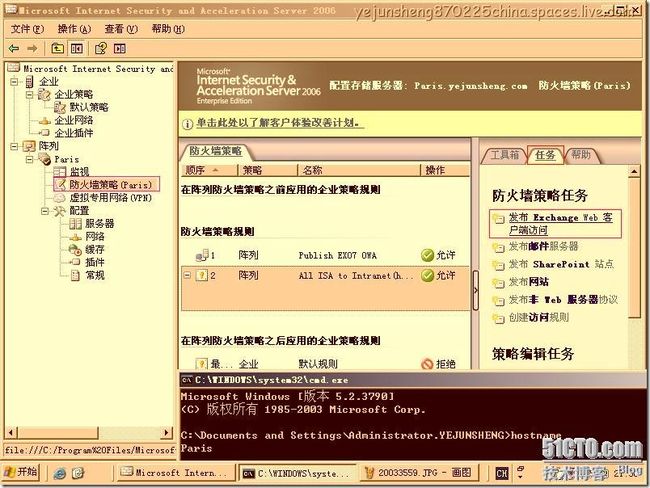Click the 发布邮件服务器 task icon
This screenshot has width=650, height=488.
tap(498, 248)
